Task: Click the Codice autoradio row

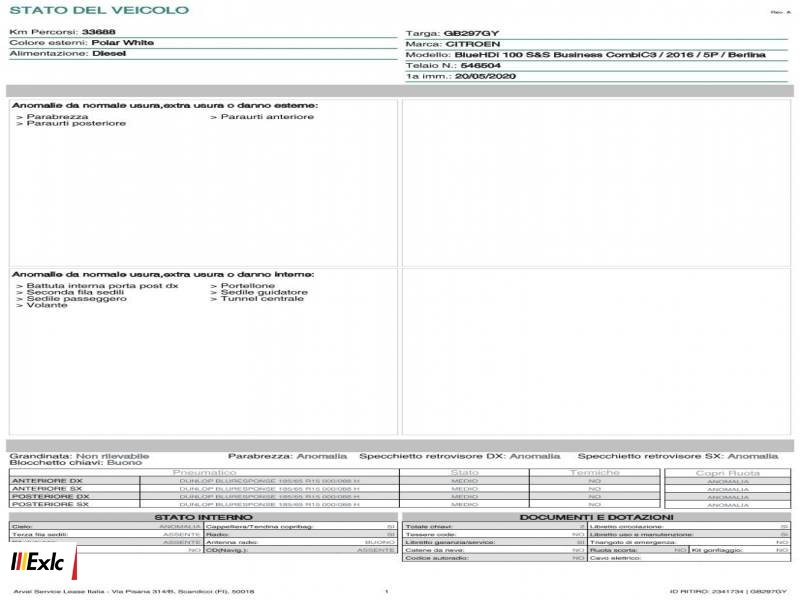Action: (494, 558)
